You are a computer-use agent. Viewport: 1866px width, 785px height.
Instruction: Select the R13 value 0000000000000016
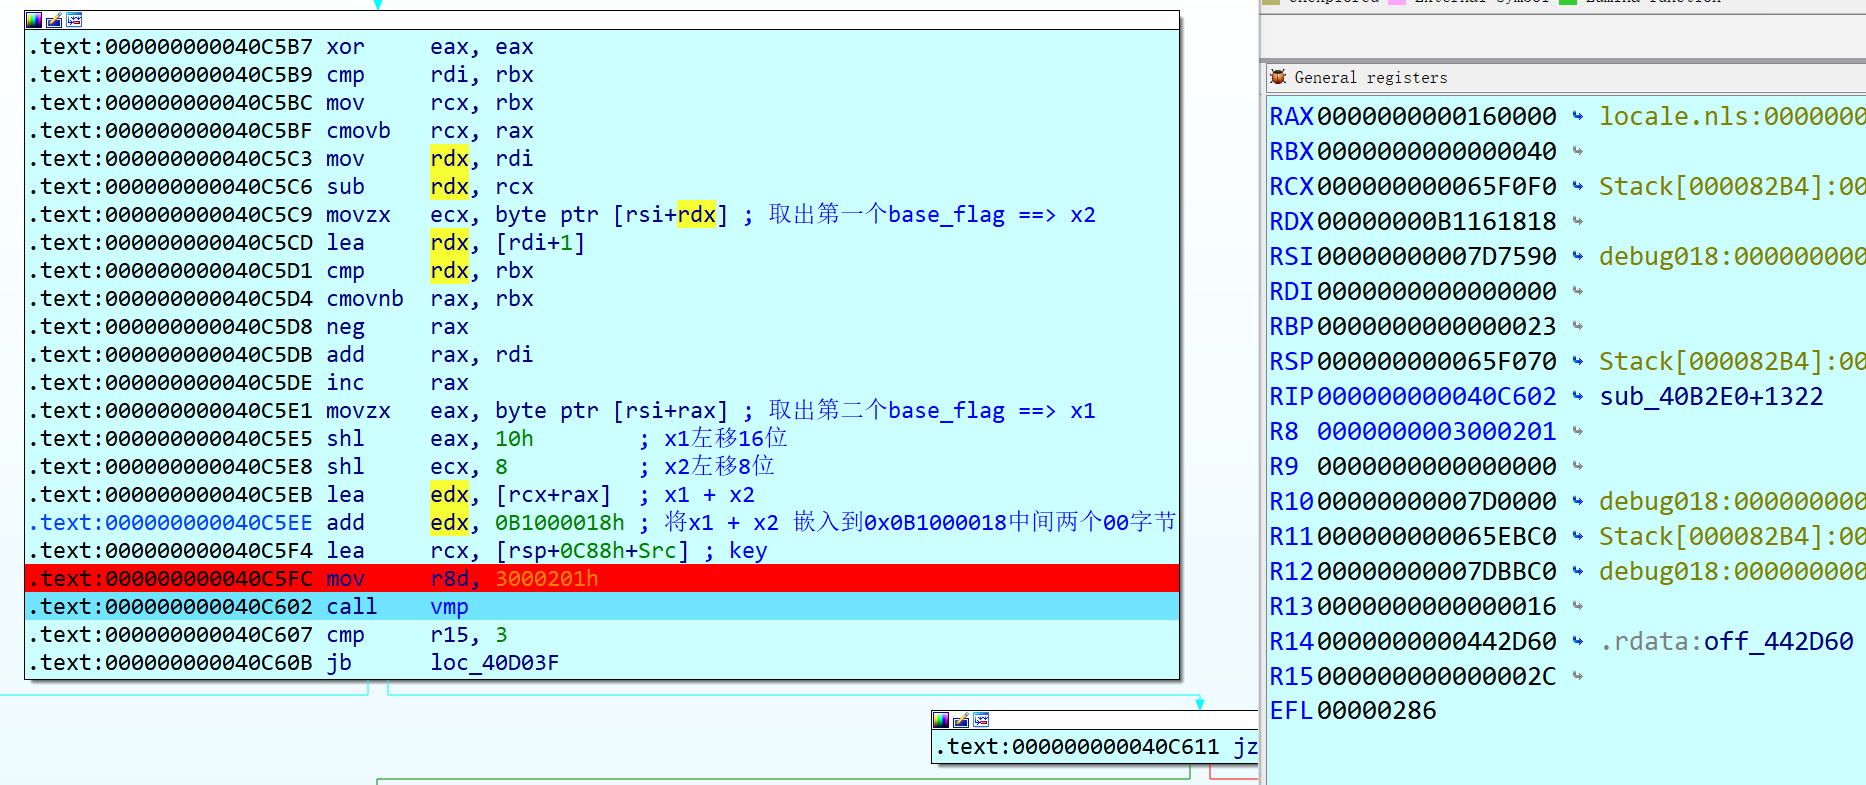click(x=1437, y=606)
